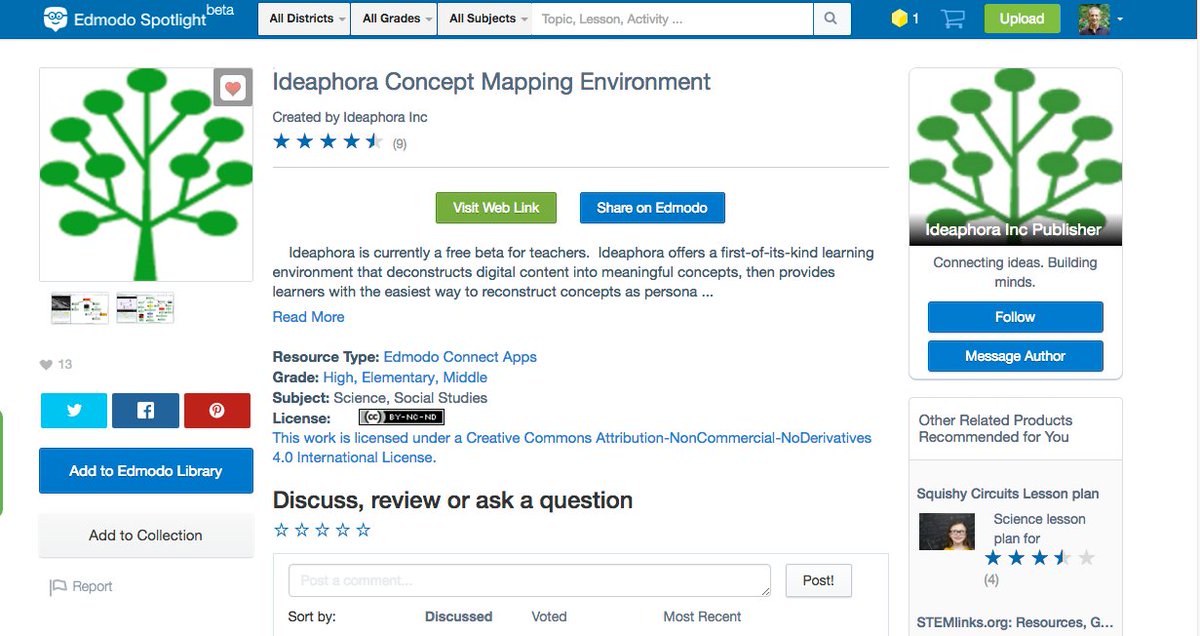Open the Edmodo Connect Apps resource type link
Screen dimensions: 1200x636
(460, 357)
